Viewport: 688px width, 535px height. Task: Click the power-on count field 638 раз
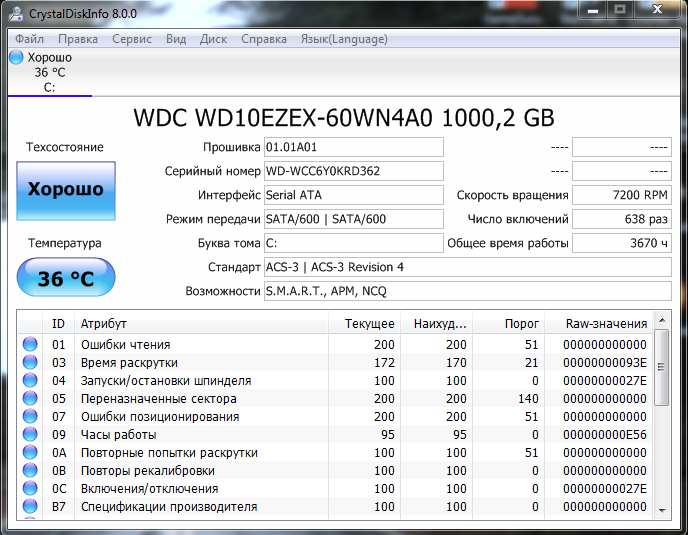click(622, 219)
